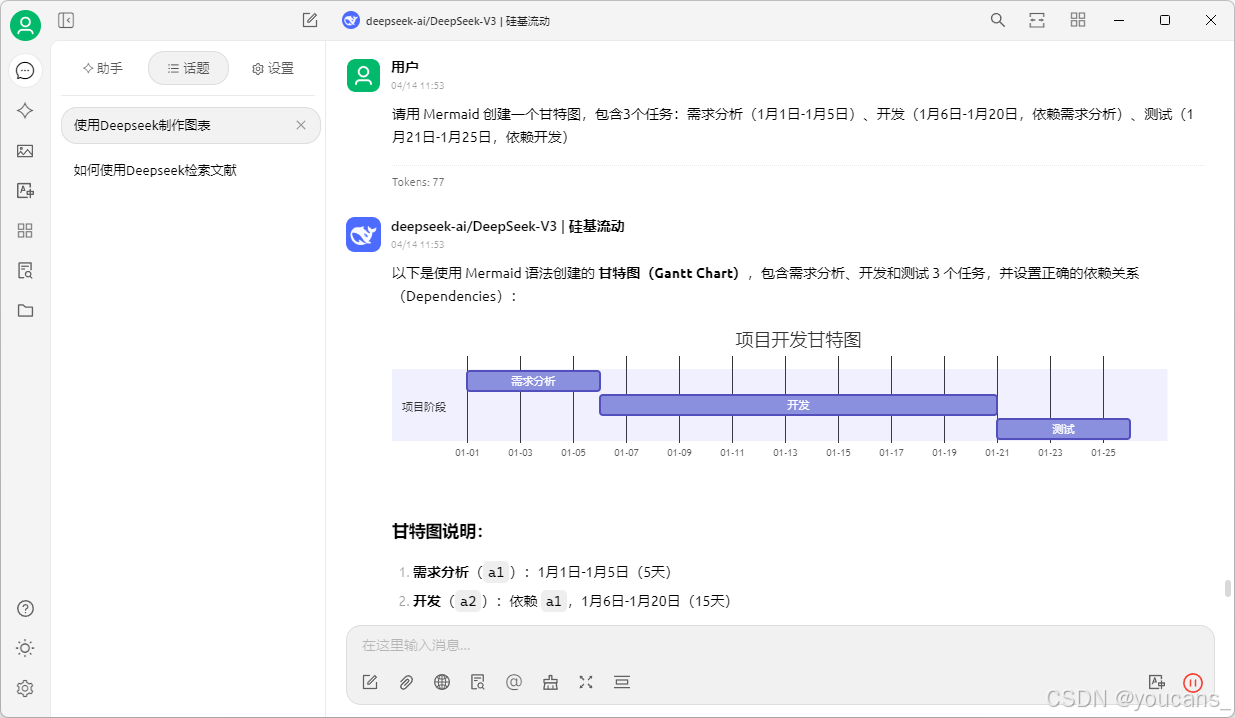This screenshot has width=1235, height=718.
Task: Open the top-right mini apps grid icon
Action: pos(1078,20)
